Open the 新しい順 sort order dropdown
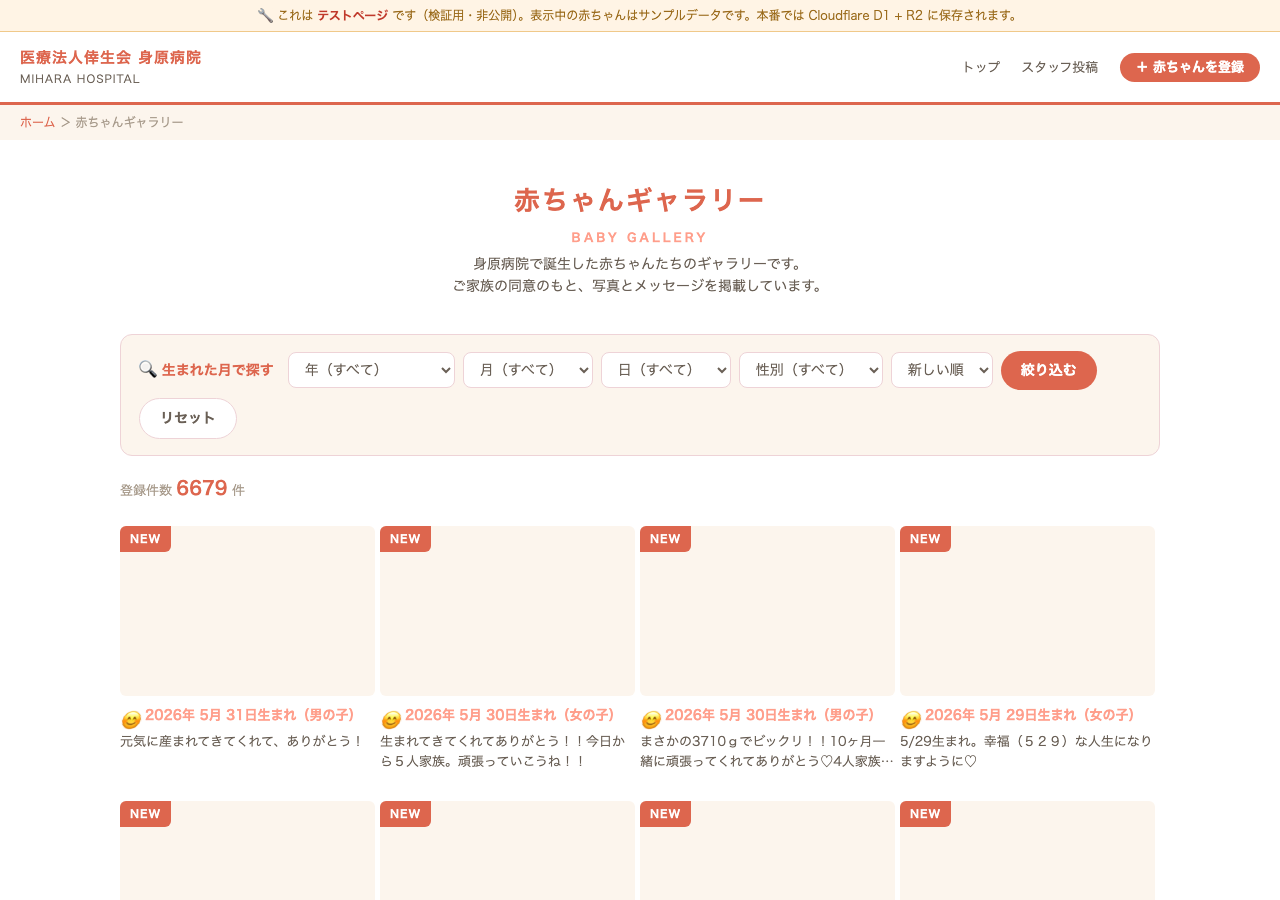 pos(942,370)
